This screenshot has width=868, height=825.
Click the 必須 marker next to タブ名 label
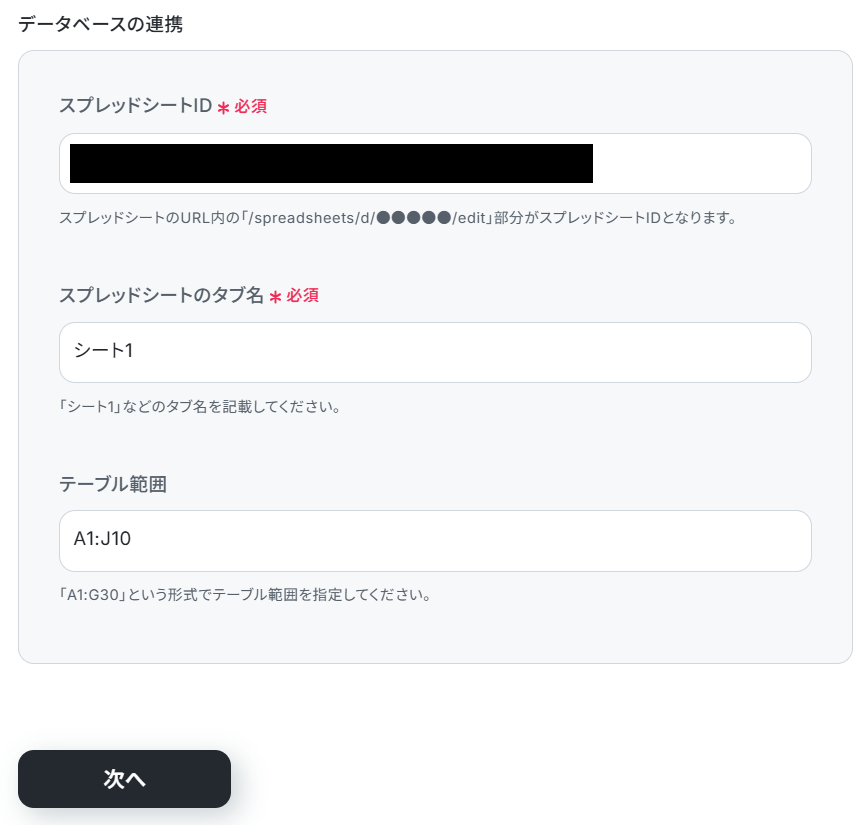(302, 295)
